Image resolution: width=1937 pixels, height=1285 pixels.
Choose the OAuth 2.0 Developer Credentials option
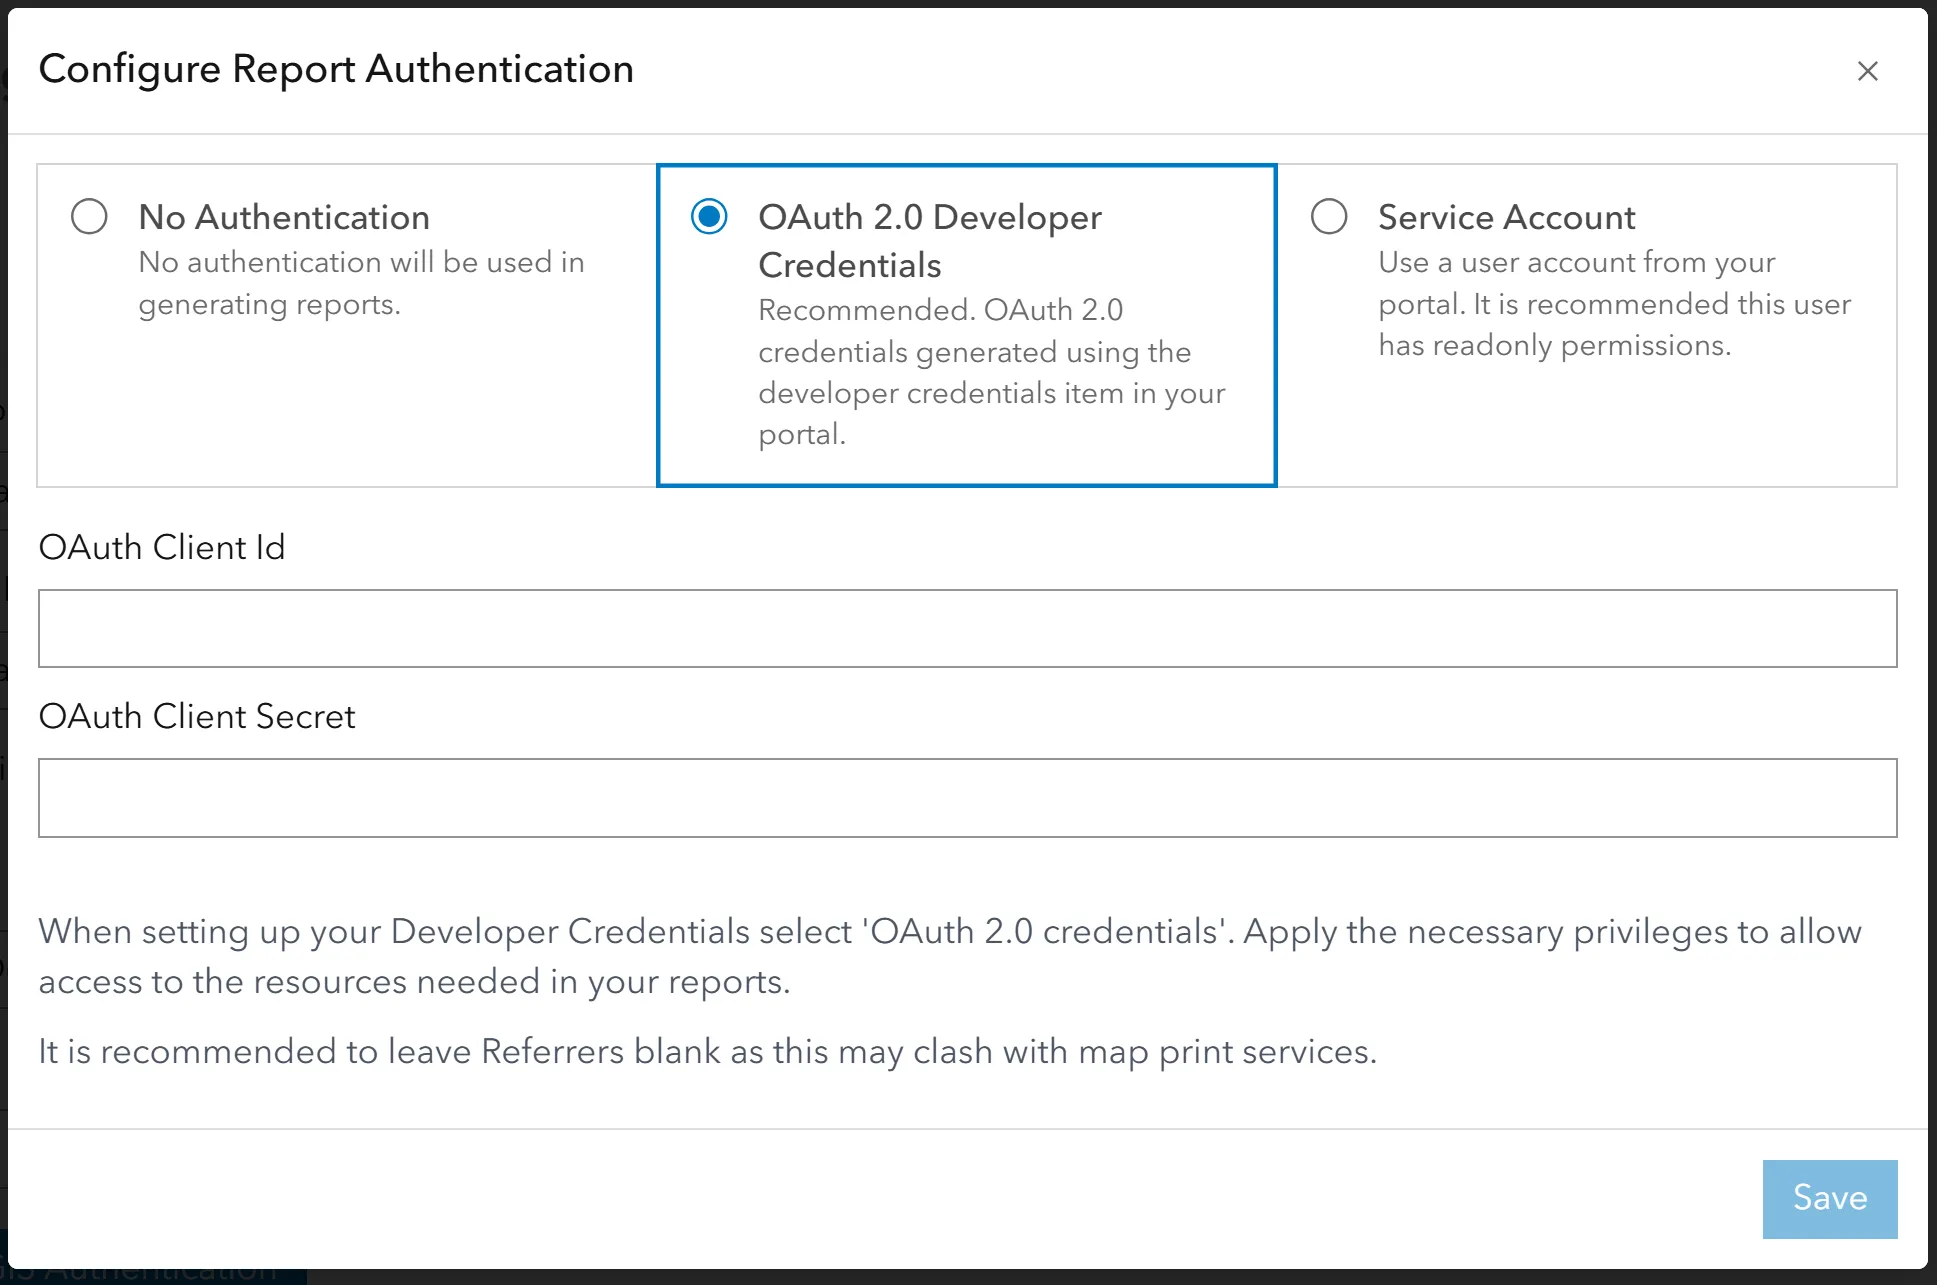[709, 216]
